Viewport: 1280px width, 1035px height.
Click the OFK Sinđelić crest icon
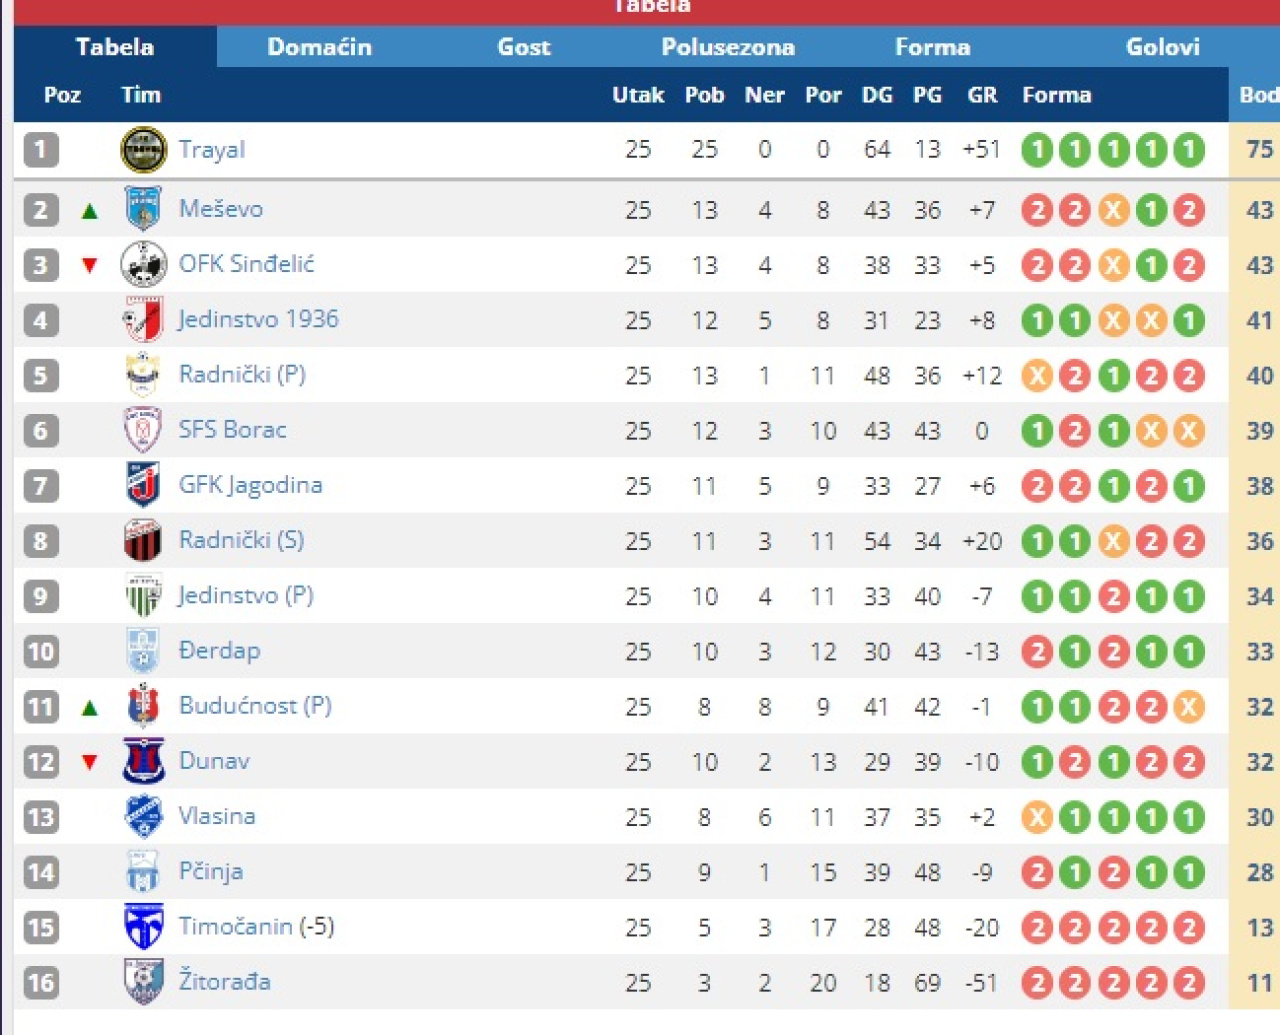(143, 264)
